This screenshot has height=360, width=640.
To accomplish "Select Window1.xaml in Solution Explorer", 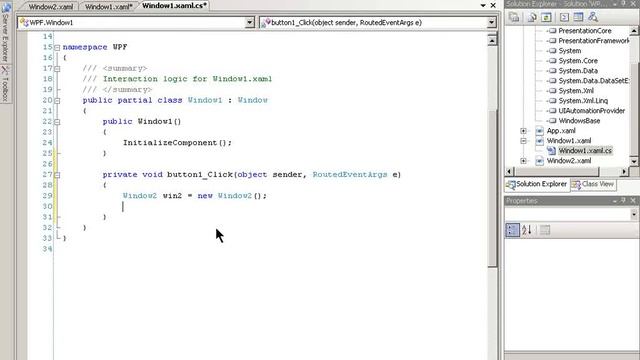I will click(569, 141).
